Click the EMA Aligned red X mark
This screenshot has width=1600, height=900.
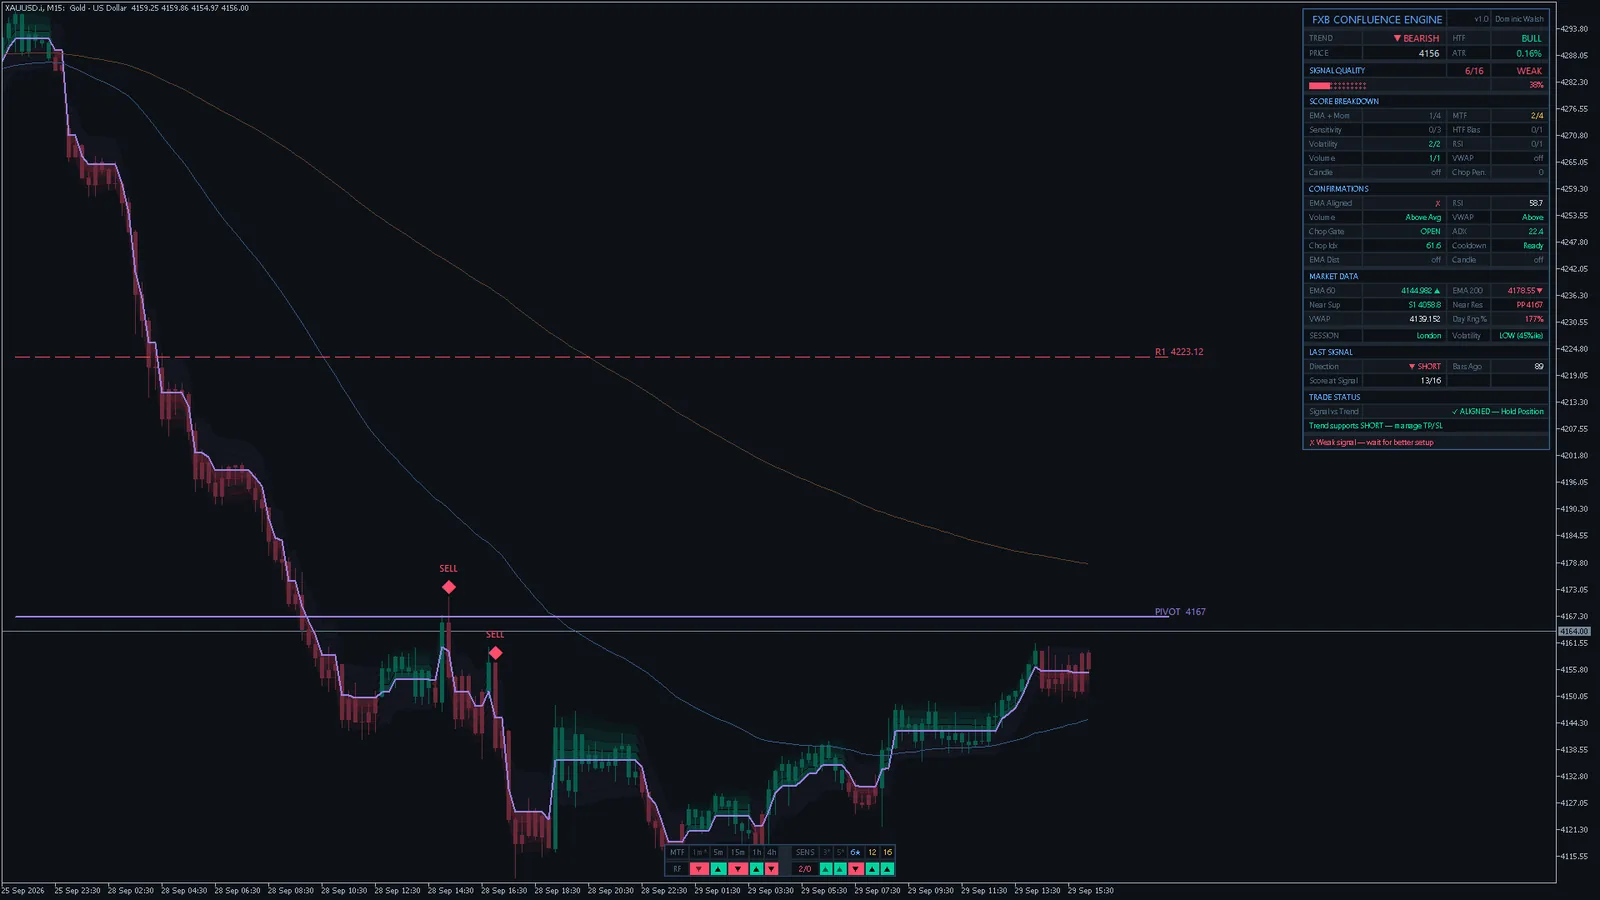pos(1438,203)
